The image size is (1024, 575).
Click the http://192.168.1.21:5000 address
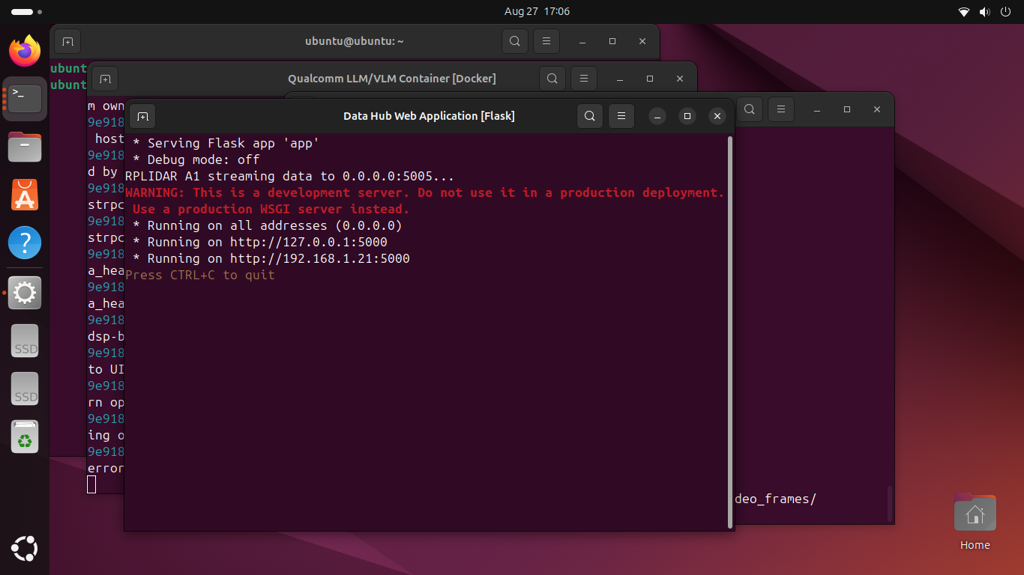(319, 258)
